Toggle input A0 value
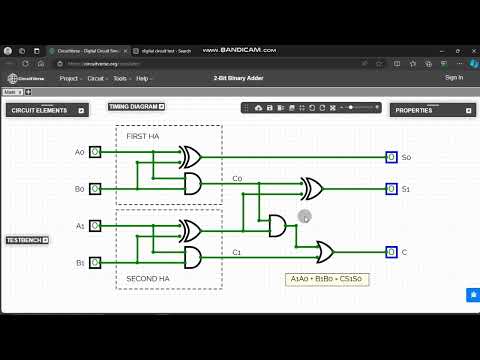 click(x=95, y=152)
